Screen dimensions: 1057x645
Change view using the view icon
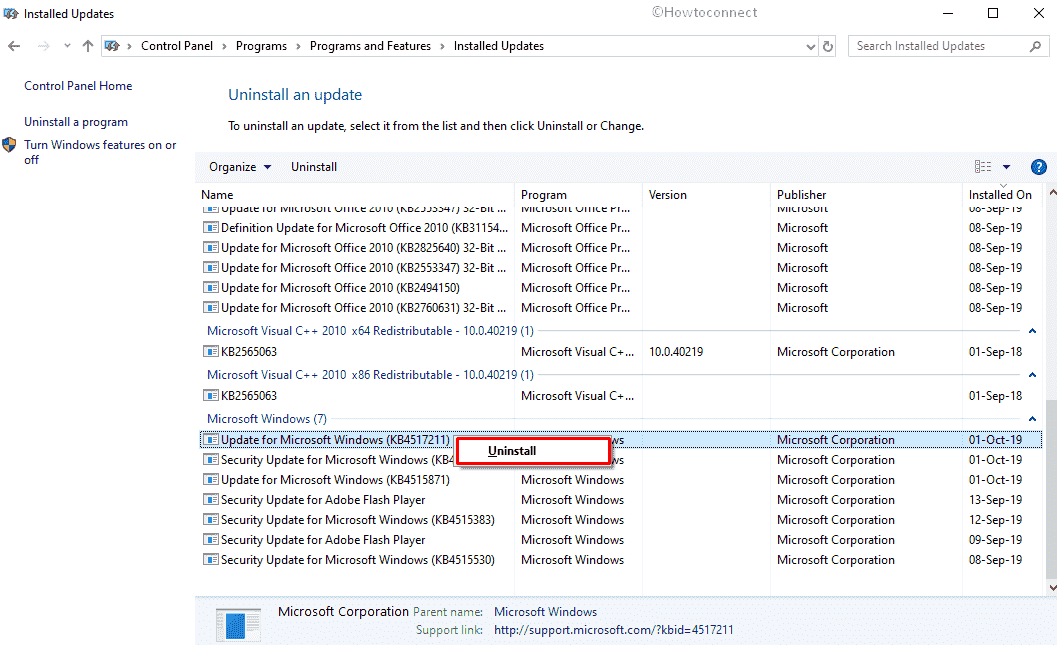(983, 166)
